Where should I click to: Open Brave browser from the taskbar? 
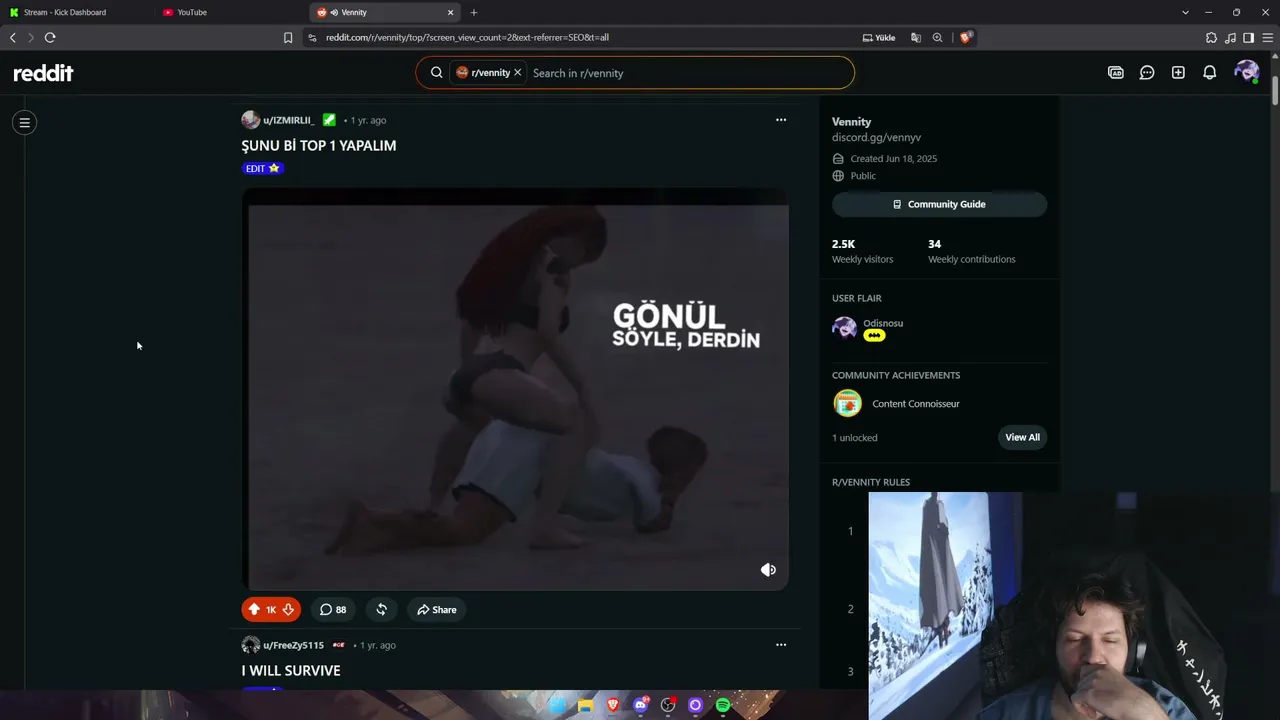pos(613,706)
